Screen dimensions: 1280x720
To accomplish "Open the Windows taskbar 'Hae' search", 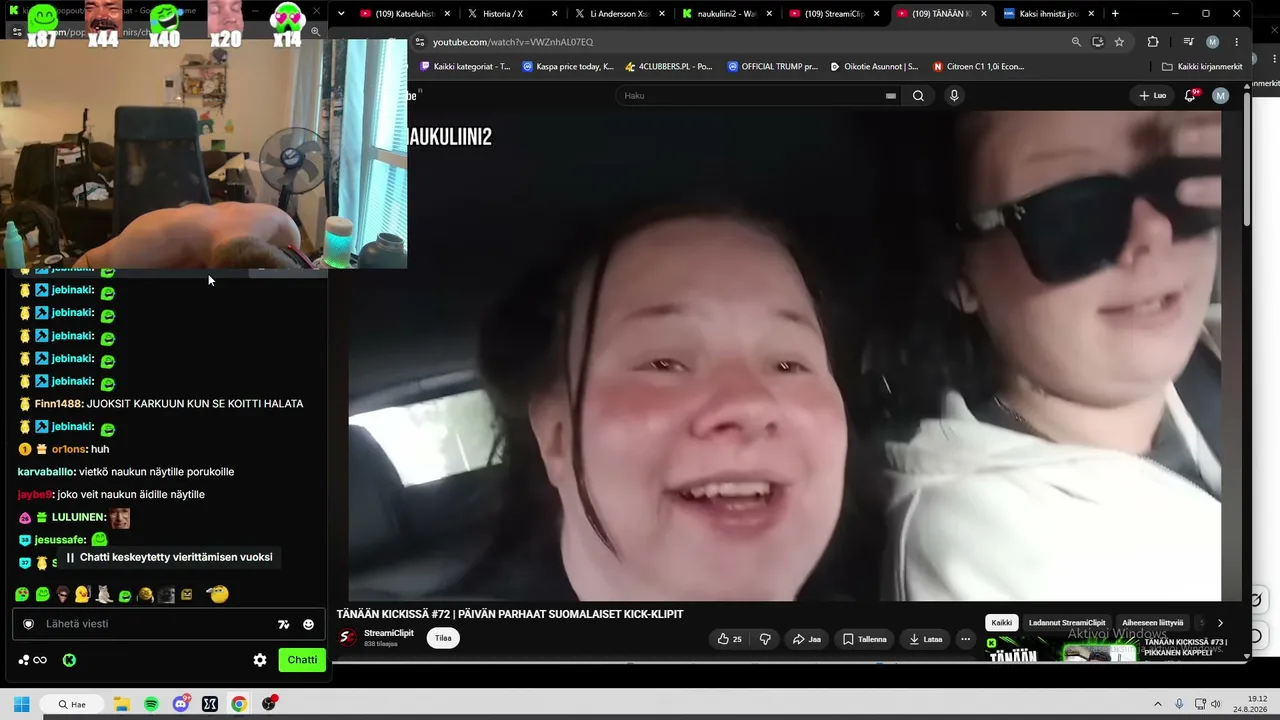I will (72, 704).
